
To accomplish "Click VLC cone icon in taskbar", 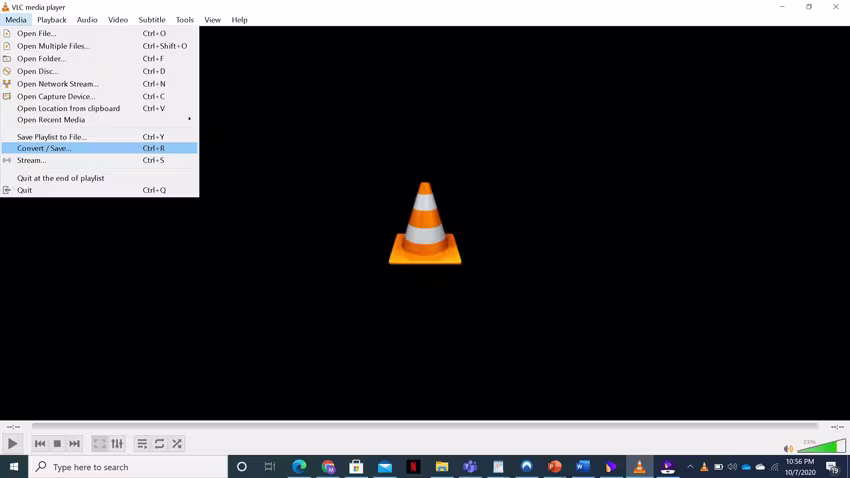I will (x=640, y=467).
